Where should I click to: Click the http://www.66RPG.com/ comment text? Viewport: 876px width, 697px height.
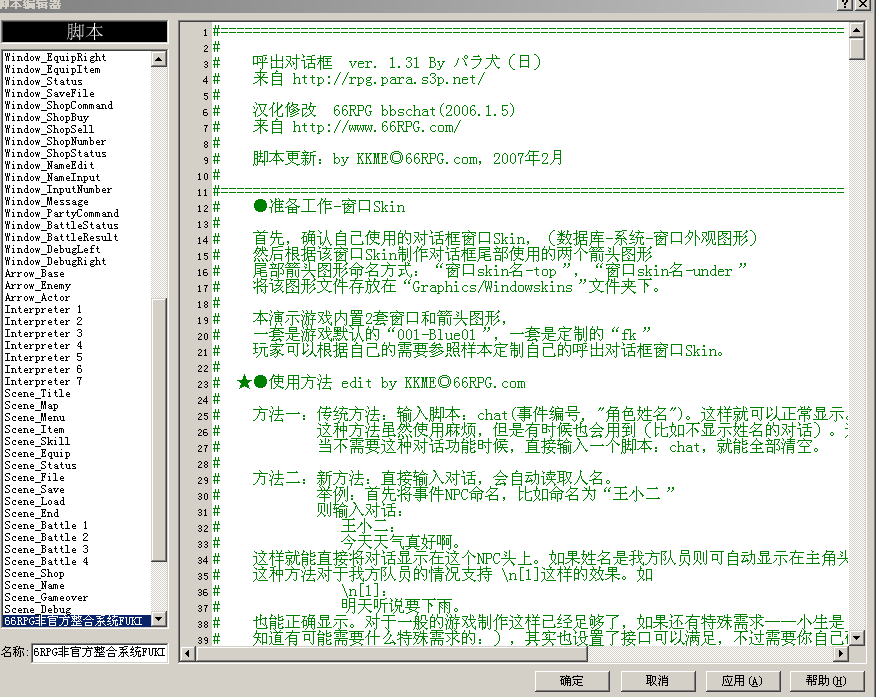click(377, 127)
